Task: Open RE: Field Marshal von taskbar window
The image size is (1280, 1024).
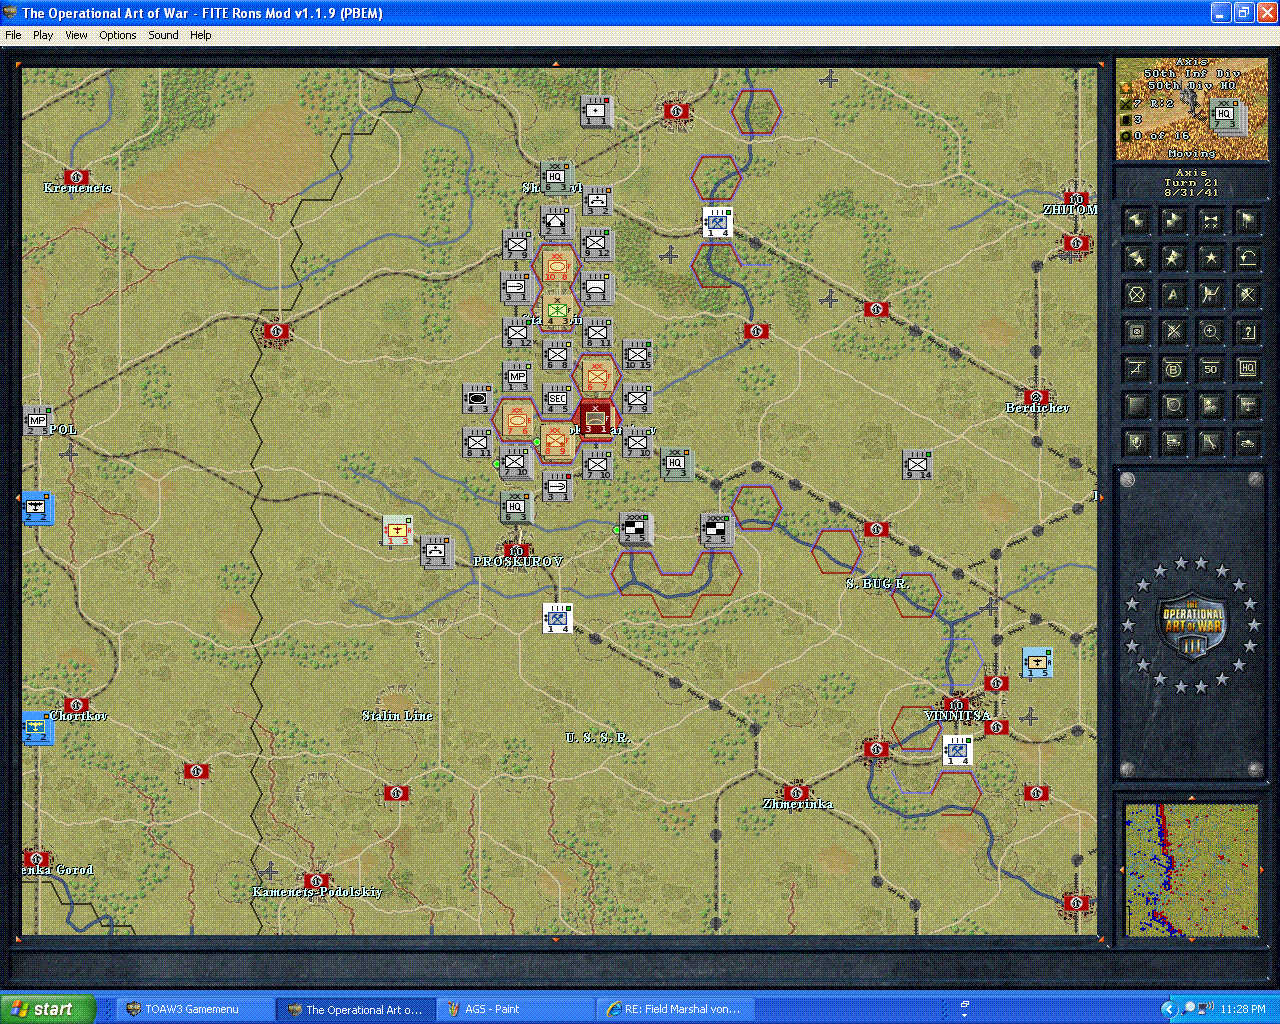Action: (674, 1009)
